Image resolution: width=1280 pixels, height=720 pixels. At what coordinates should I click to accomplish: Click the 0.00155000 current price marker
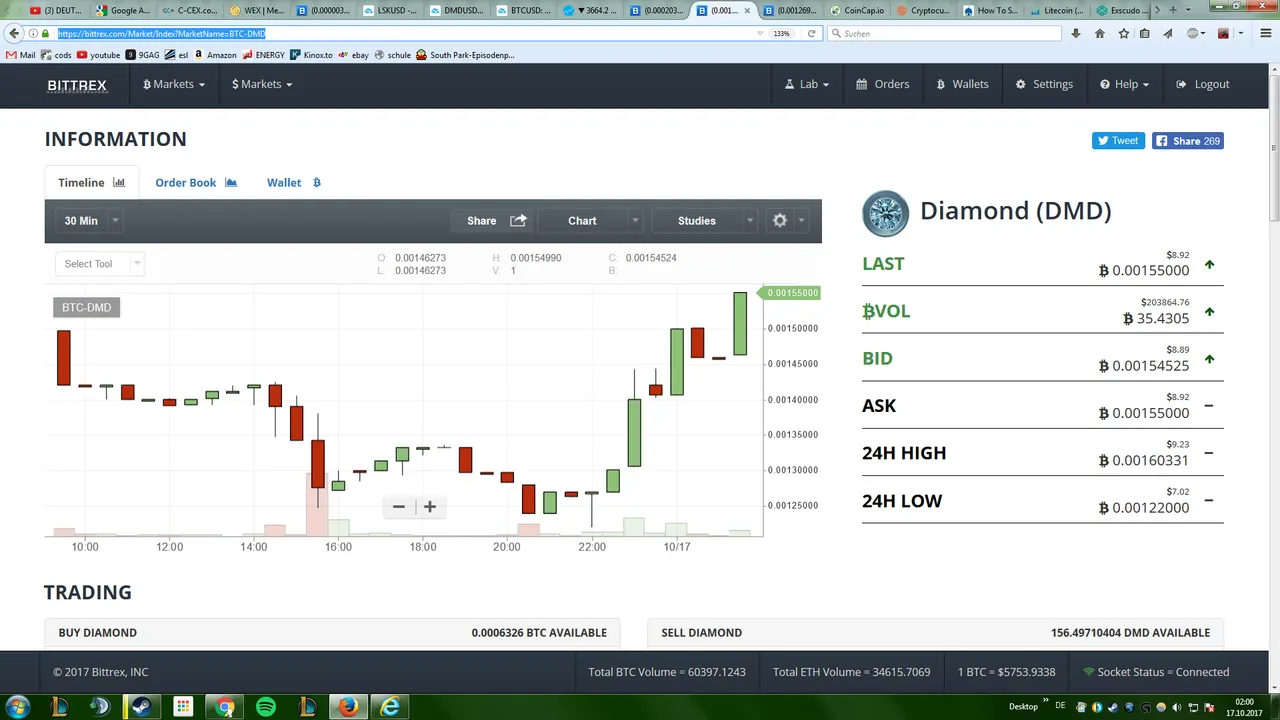791,293
